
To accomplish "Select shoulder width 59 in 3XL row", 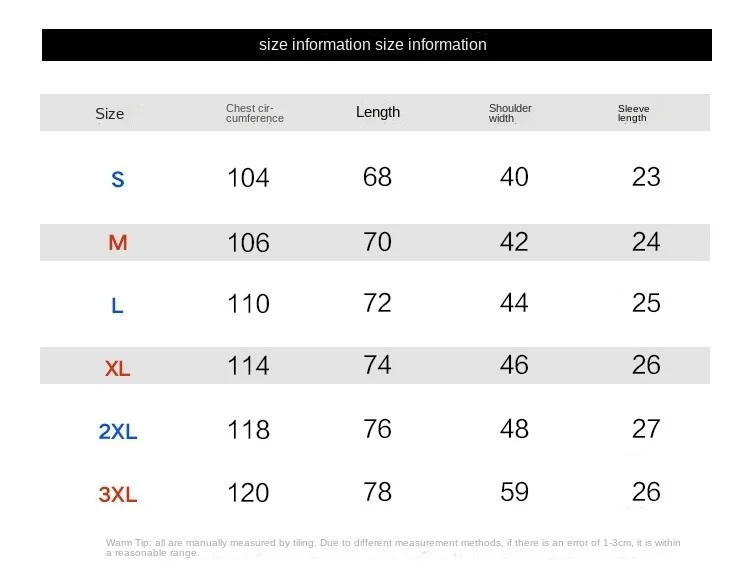I will pyautogui.click(x=514, y=491).
